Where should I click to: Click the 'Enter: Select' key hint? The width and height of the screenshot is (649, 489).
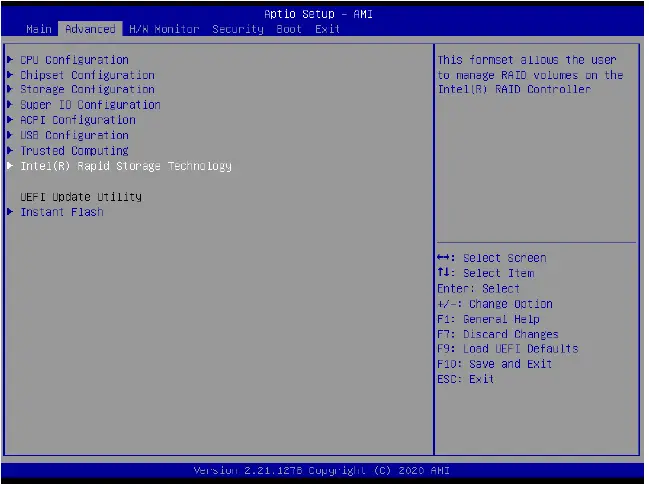(478, 289)
